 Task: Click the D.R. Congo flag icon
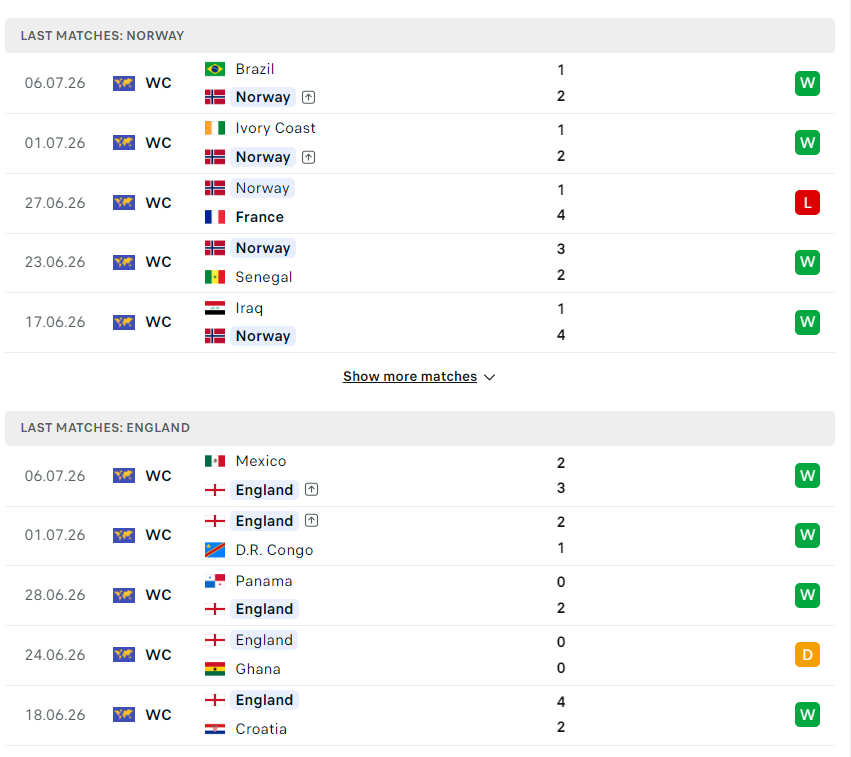tap(215, 550)
